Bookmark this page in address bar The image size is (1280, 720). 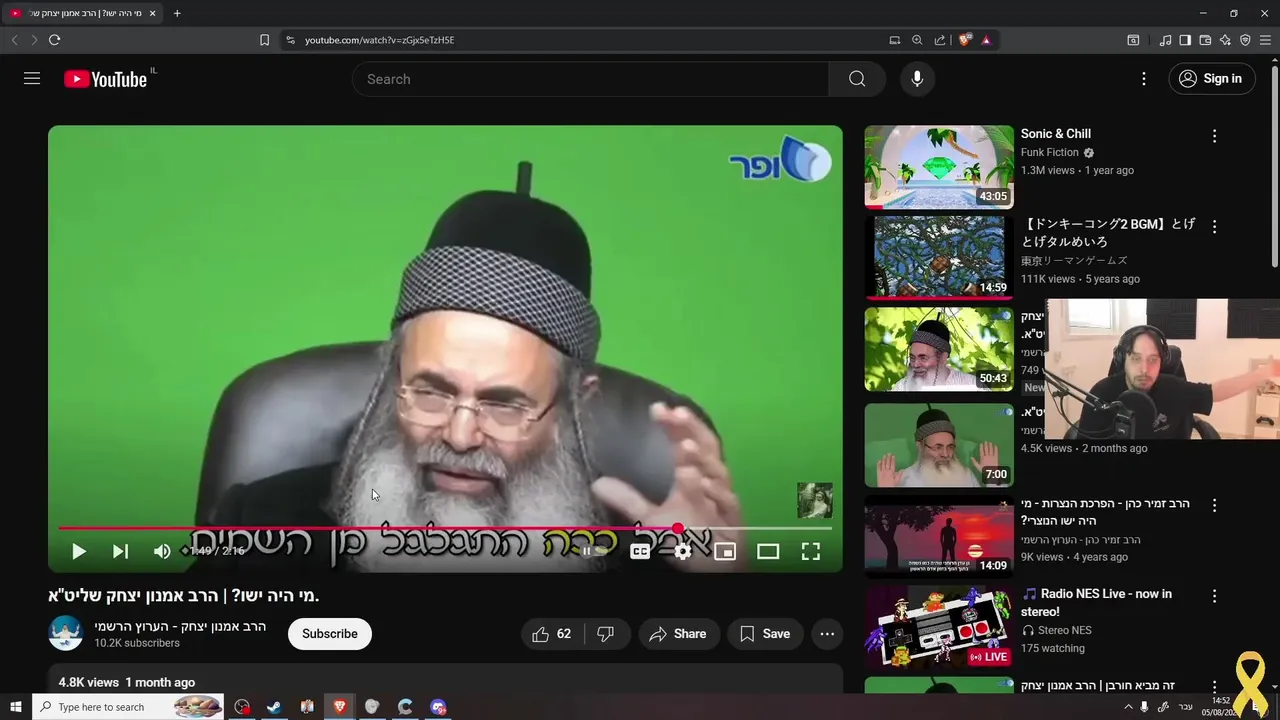coord(264,40)
